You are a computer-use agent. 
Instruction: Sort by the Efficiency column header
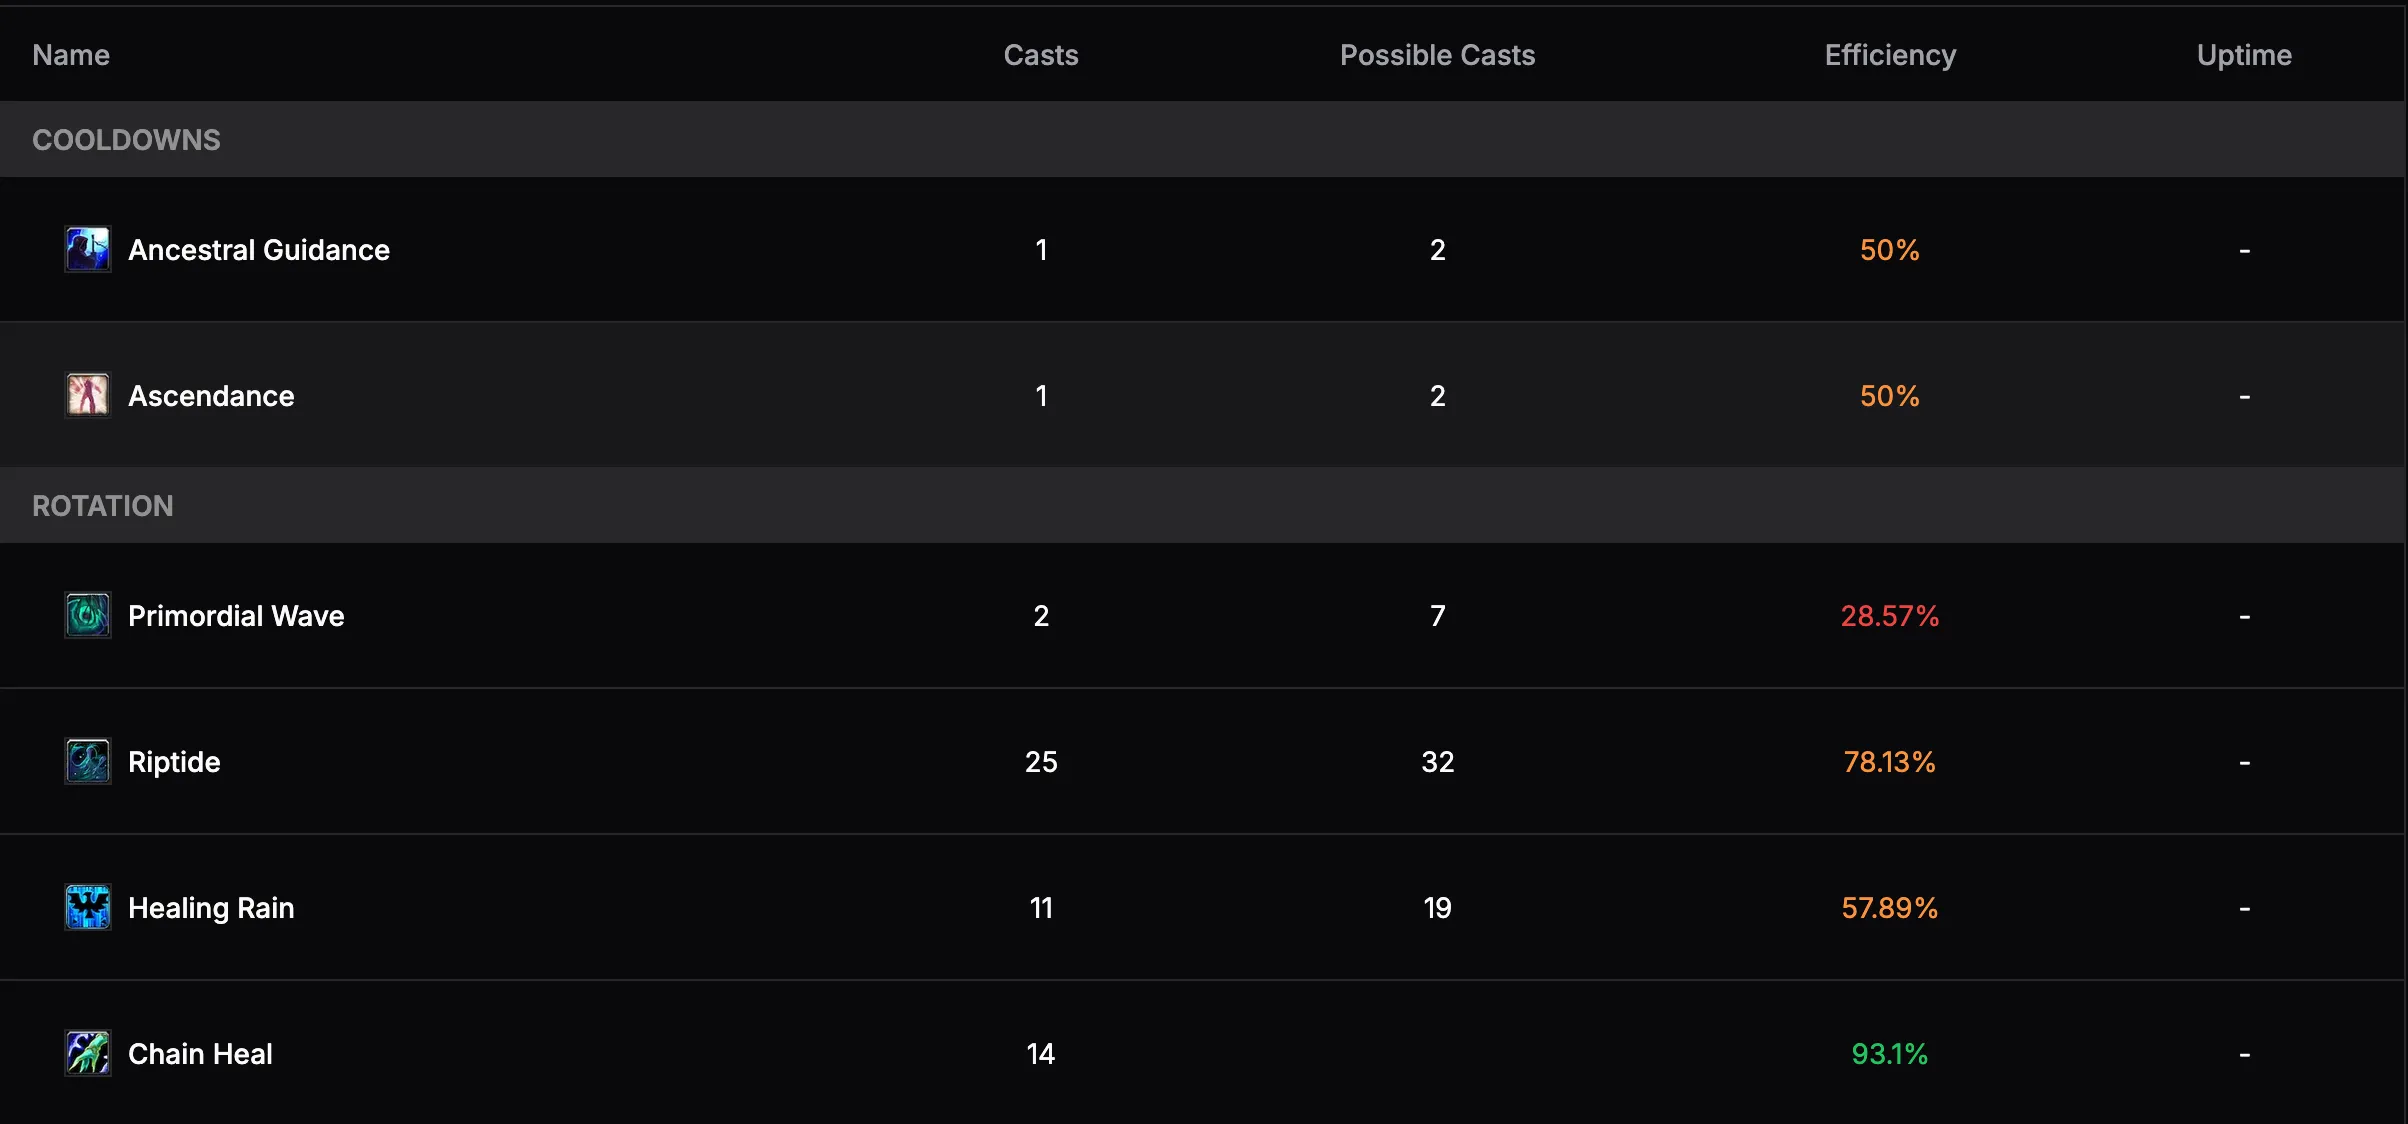click(x=1890, y=55)
